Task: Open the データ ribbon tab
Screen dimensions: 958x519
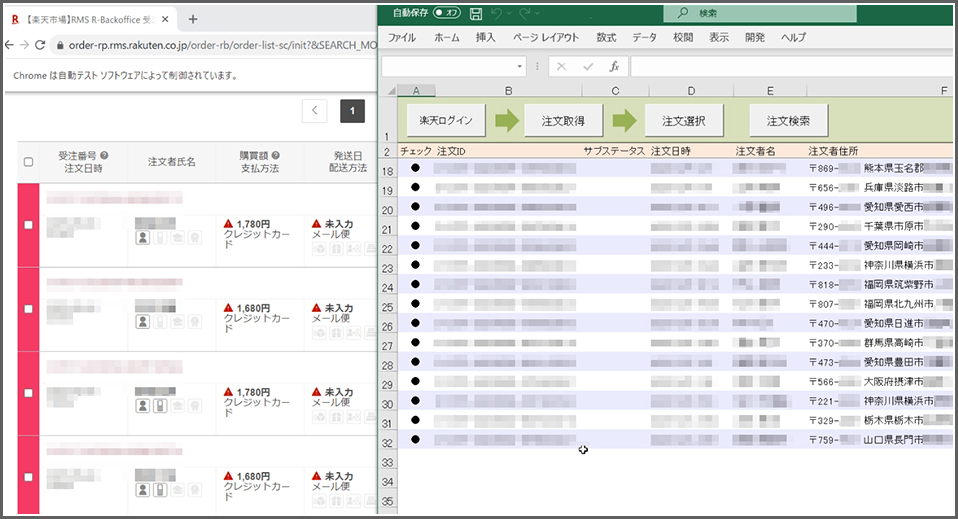Action: point(644,37)
